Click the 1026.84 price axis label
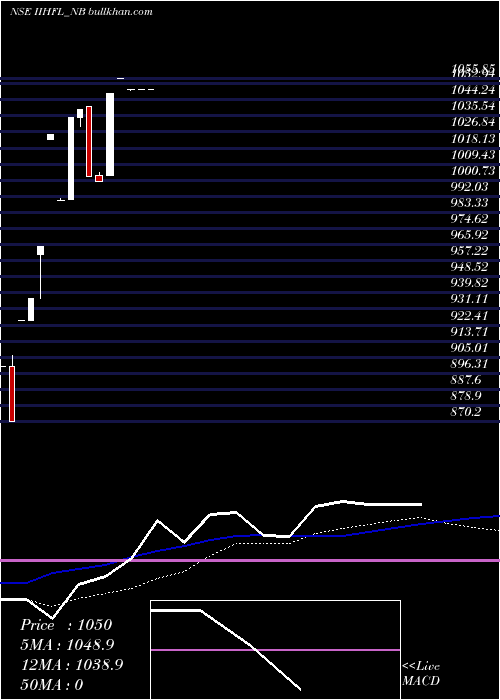500x700 pixels. click(473, 122)
